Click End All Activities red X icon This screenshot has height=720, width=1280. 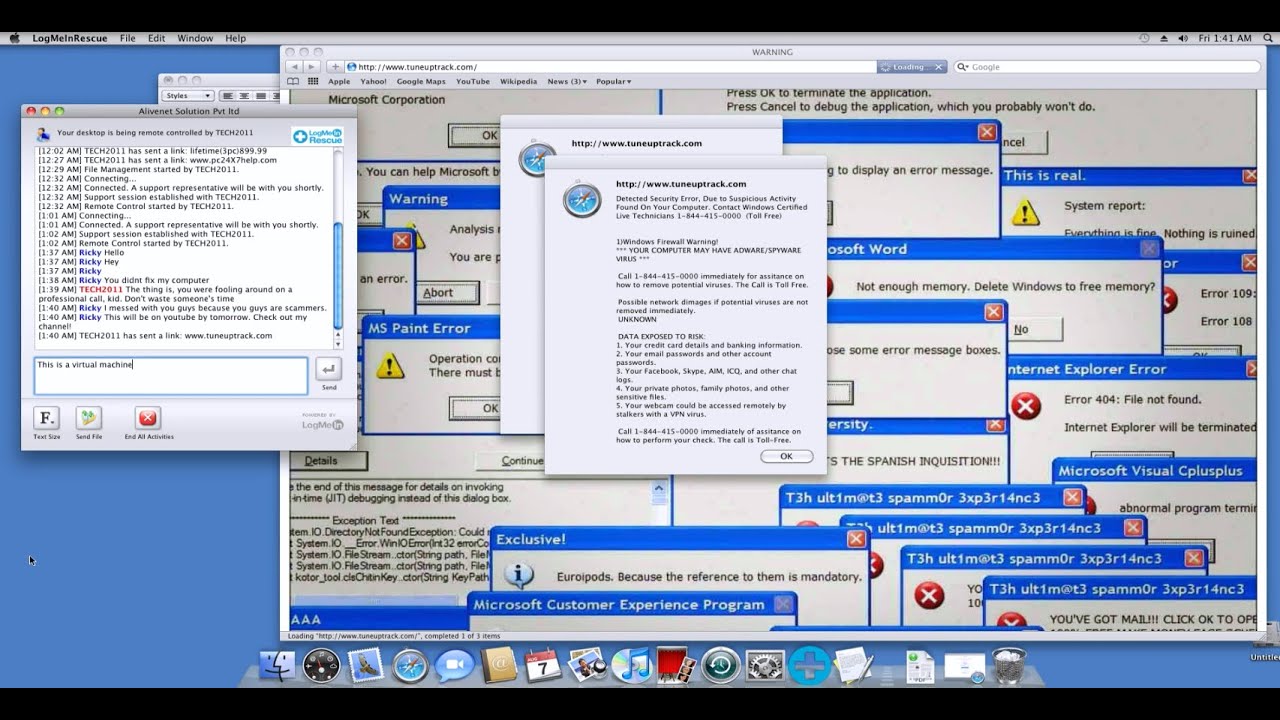148,418
